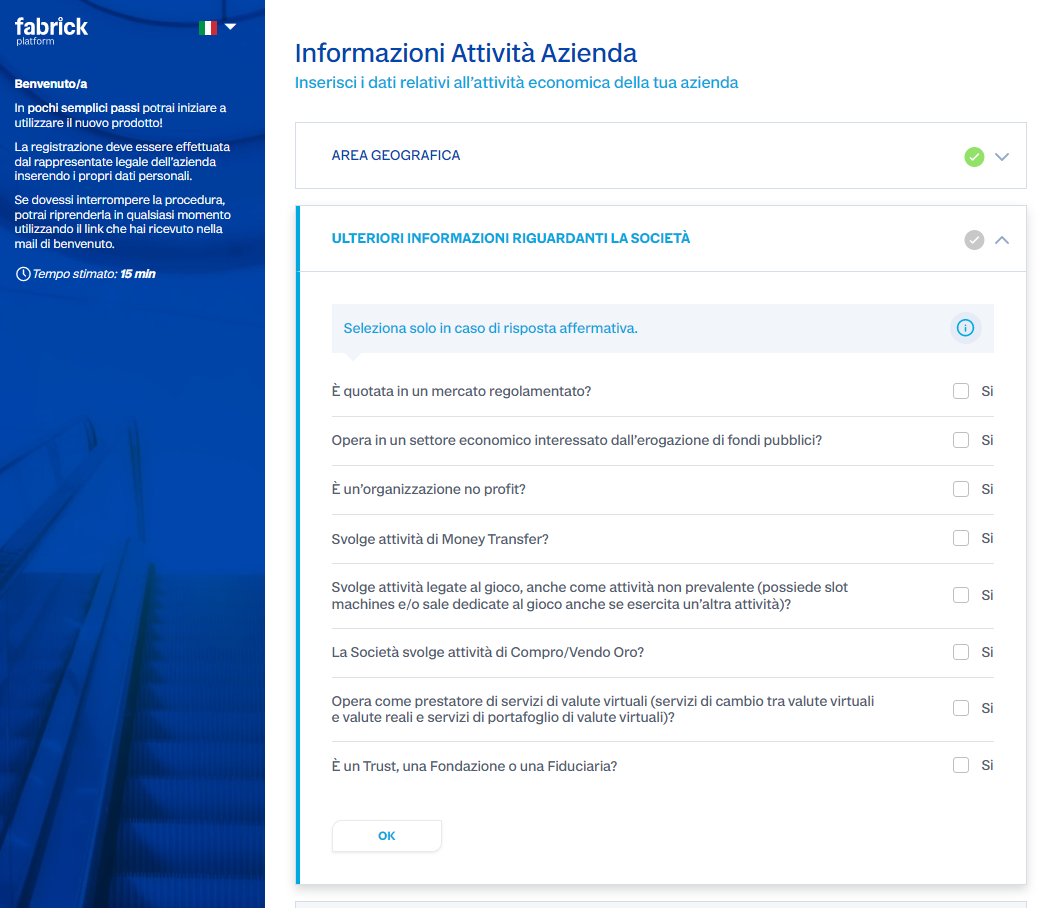Click the green check icon for Area Geografica

point(974,156)
